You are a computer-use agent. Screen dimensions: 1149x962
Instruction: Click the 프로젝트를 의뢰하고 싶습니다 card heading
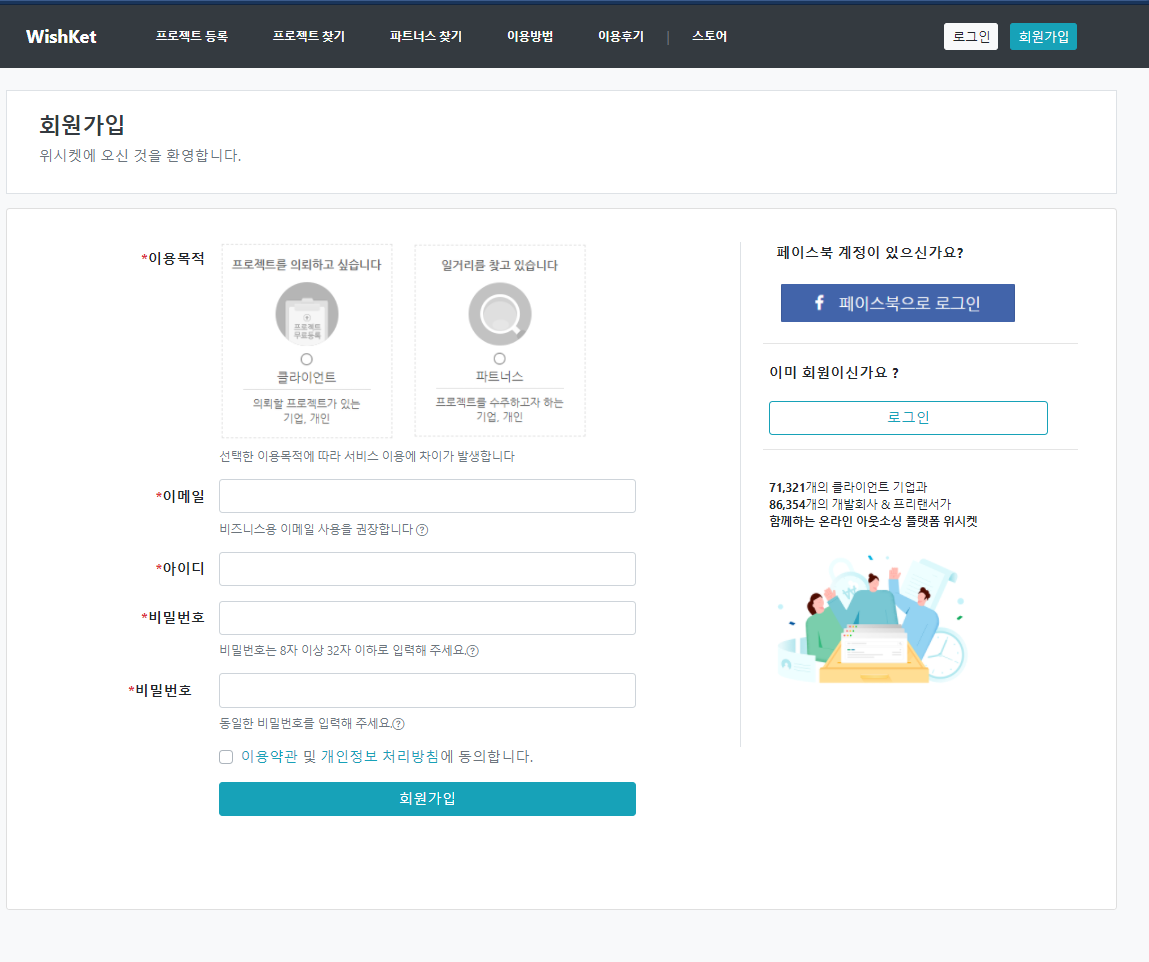(307, 264)
